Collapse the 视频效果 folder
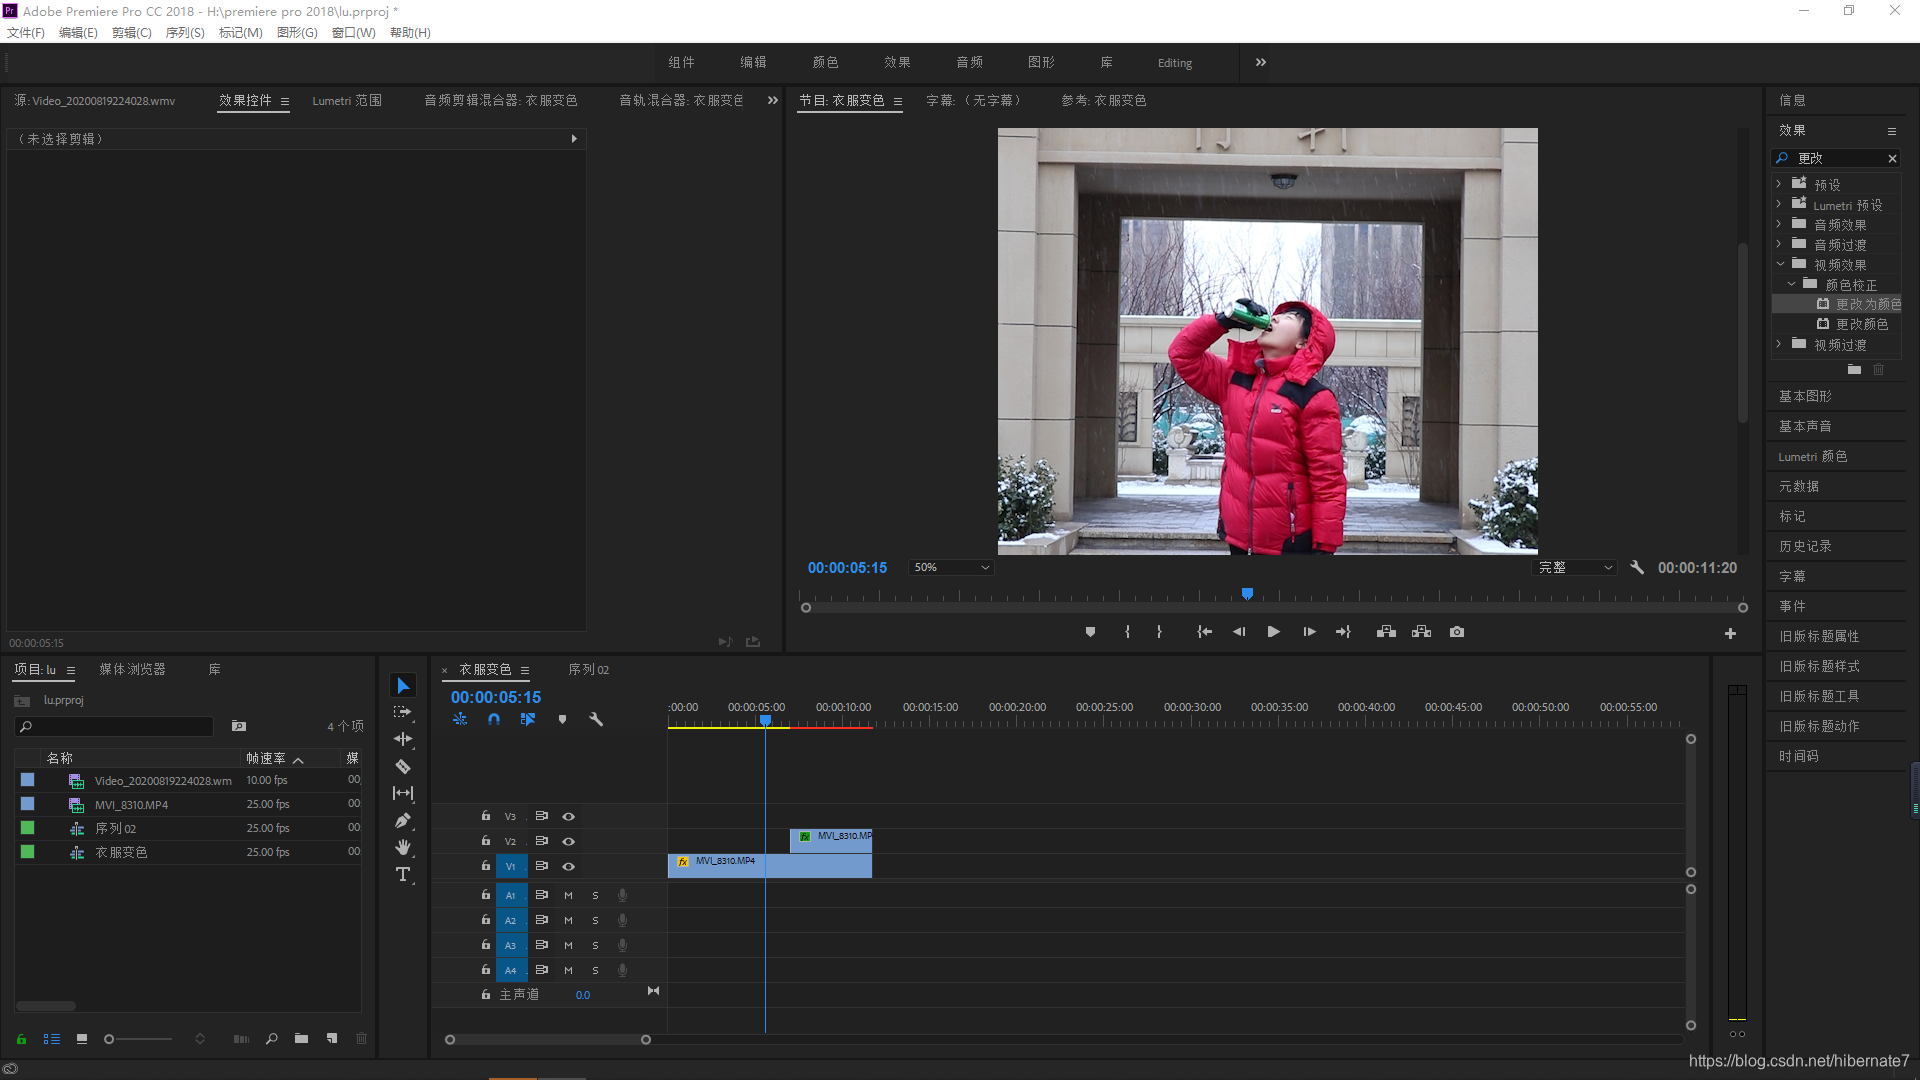 coord(1780,264)
